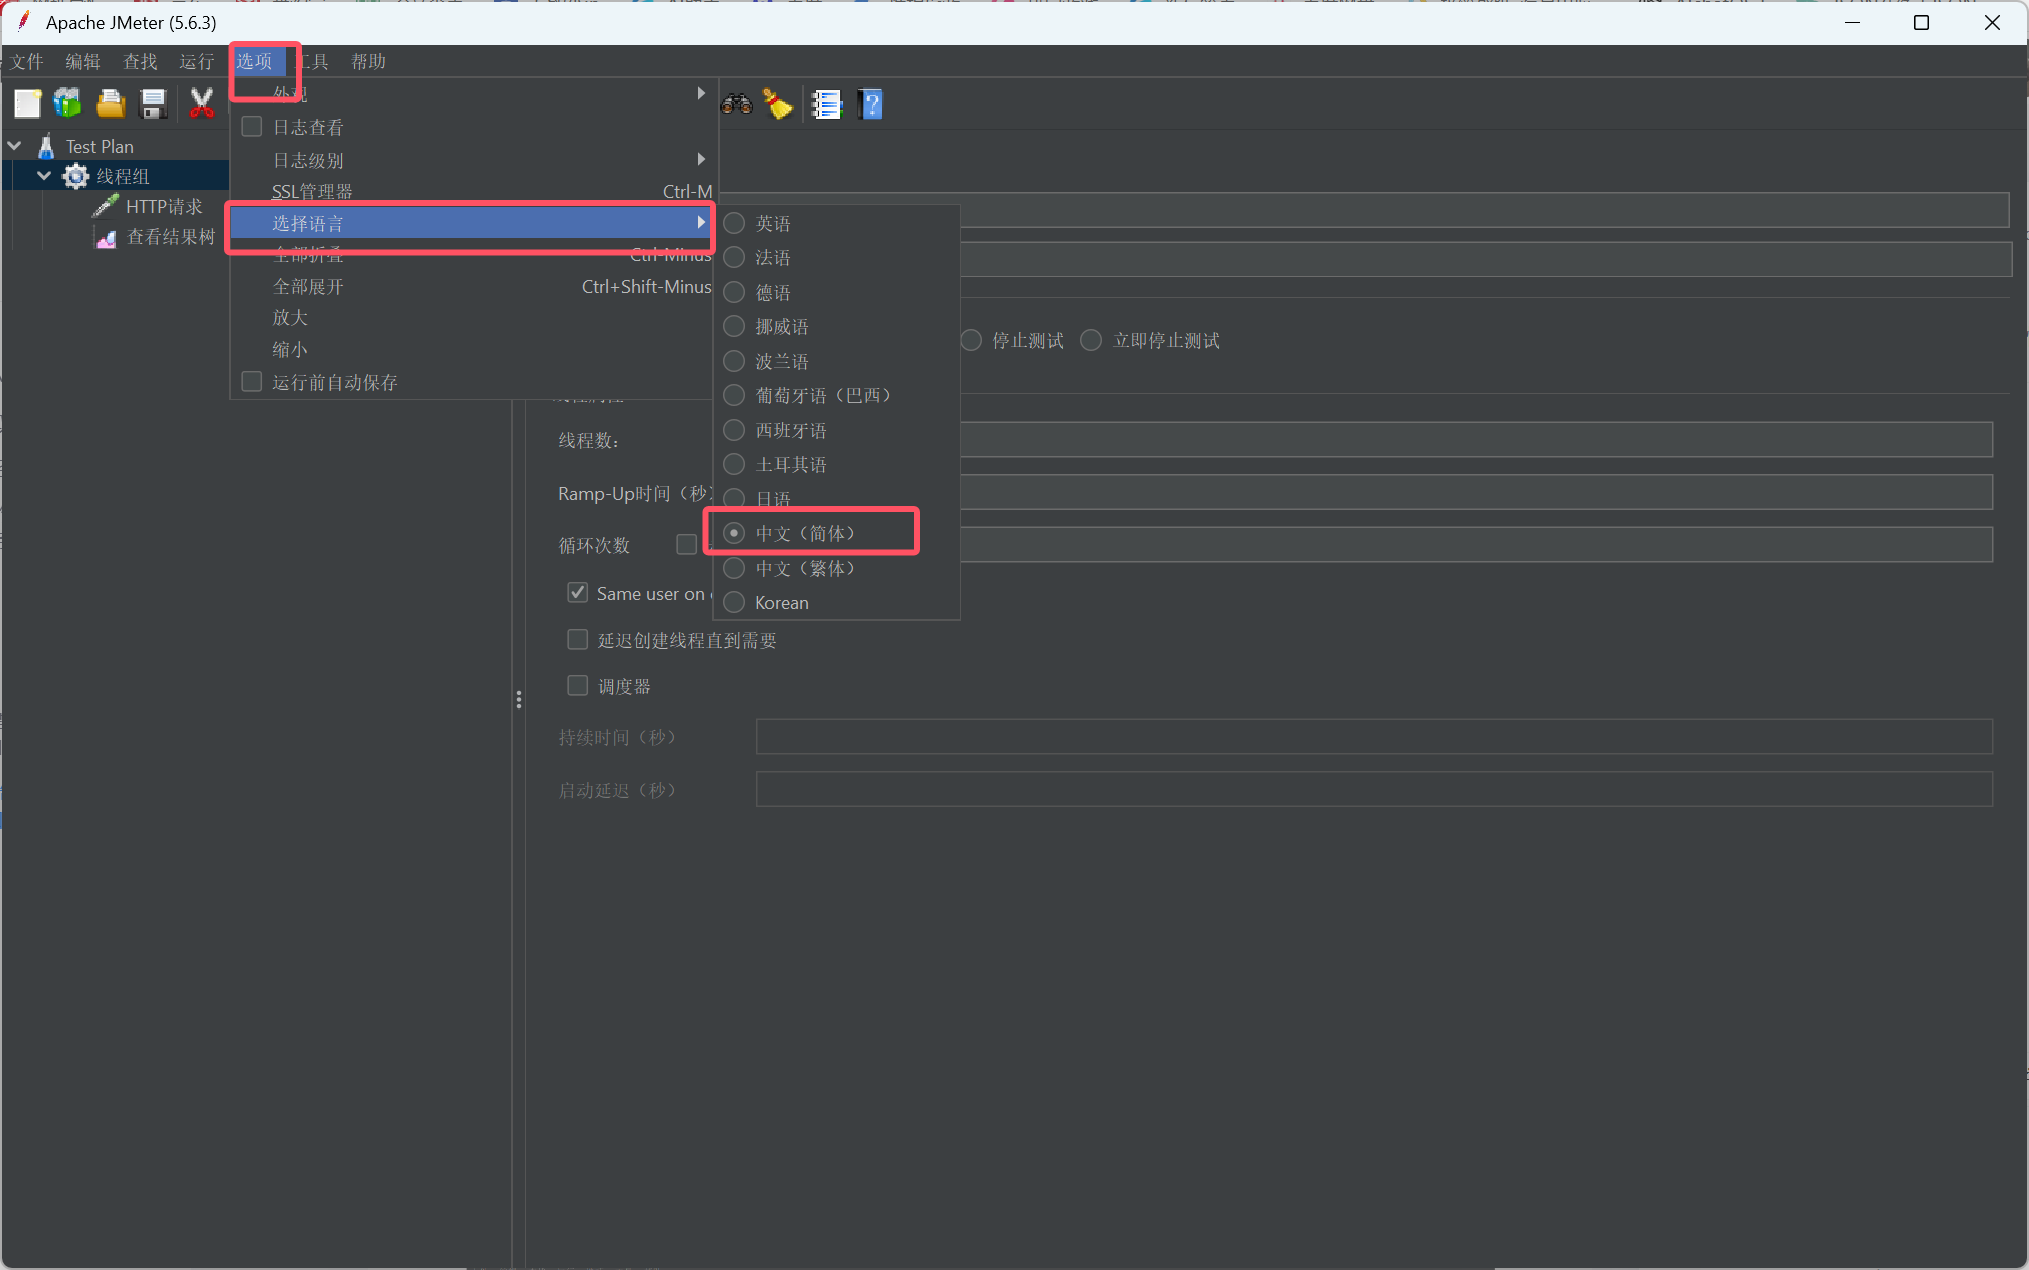Uncheck the Same user on each iteration box
The image size is (2029, 1270).
click(x=578, y=593)
